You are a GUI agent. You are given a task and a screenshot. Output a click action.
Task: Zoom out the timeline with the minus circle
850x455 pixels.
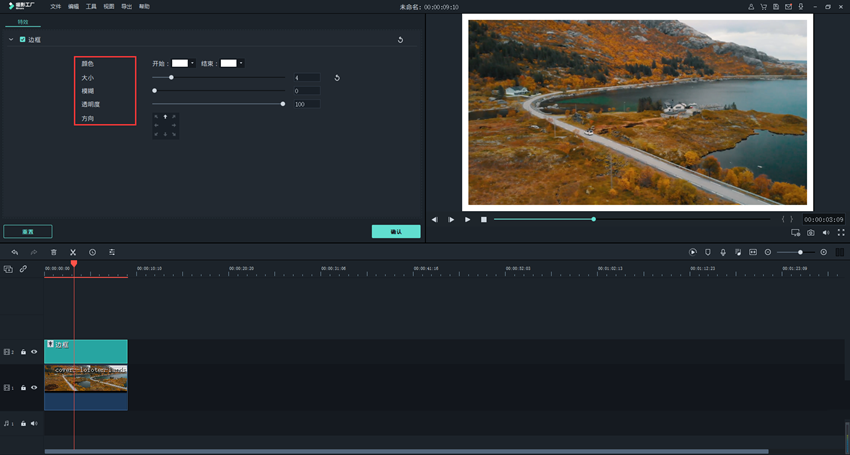(768, 252)
